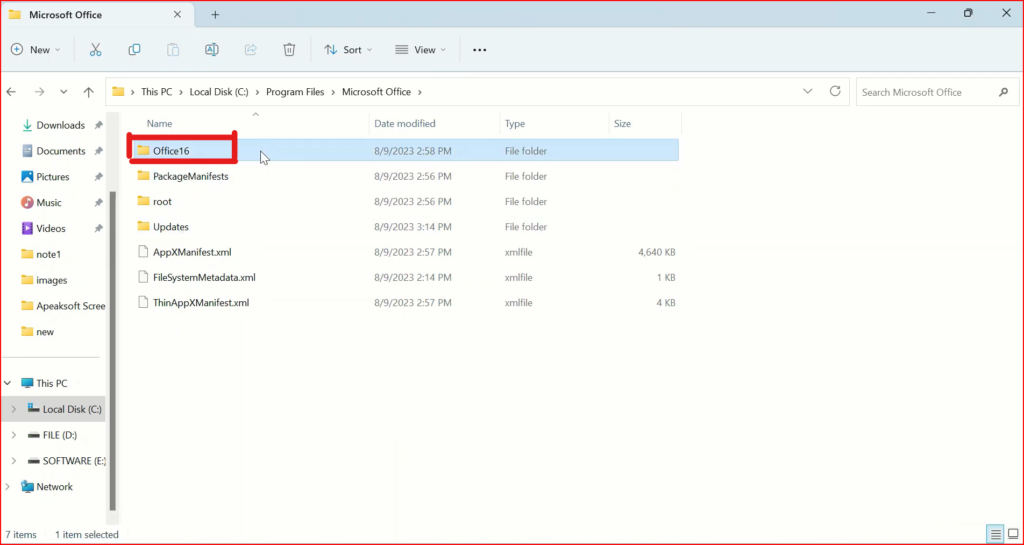Viewport: 1024px width, 545px height.
Task: Open Downloads in the navigation pane
Action: (60, 125)
